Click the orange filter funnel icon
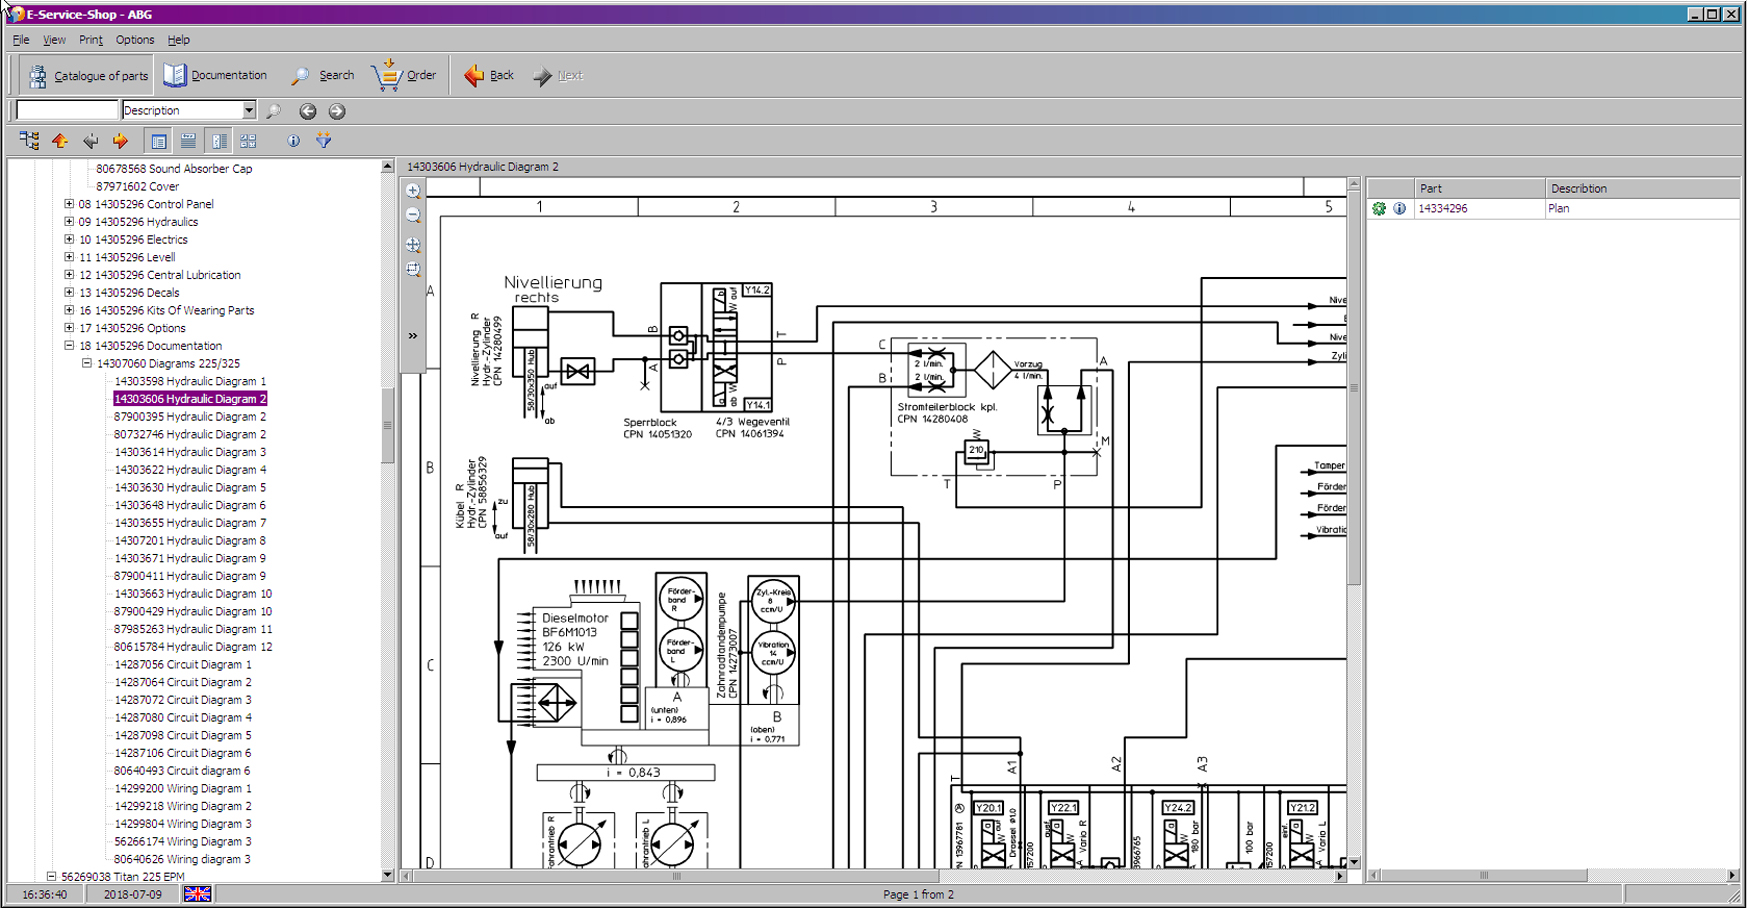Screen dimensions: 1748x908 tap(323, 141)
